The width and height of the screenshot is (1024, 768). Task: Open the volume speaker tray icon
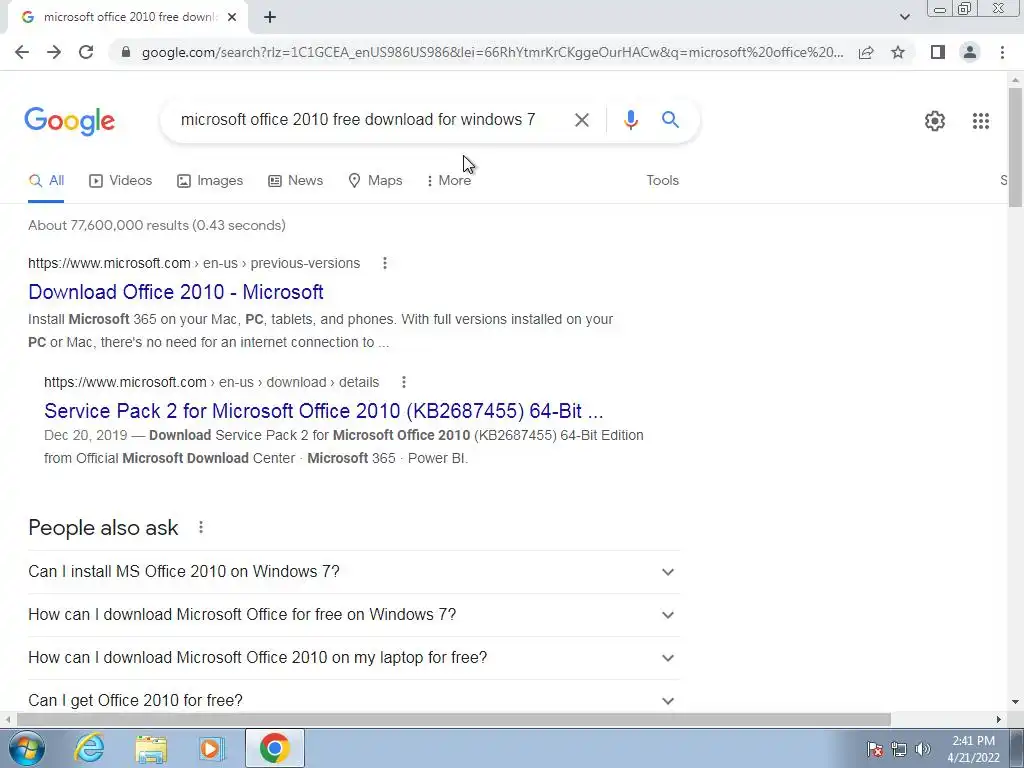click(923, 749)
